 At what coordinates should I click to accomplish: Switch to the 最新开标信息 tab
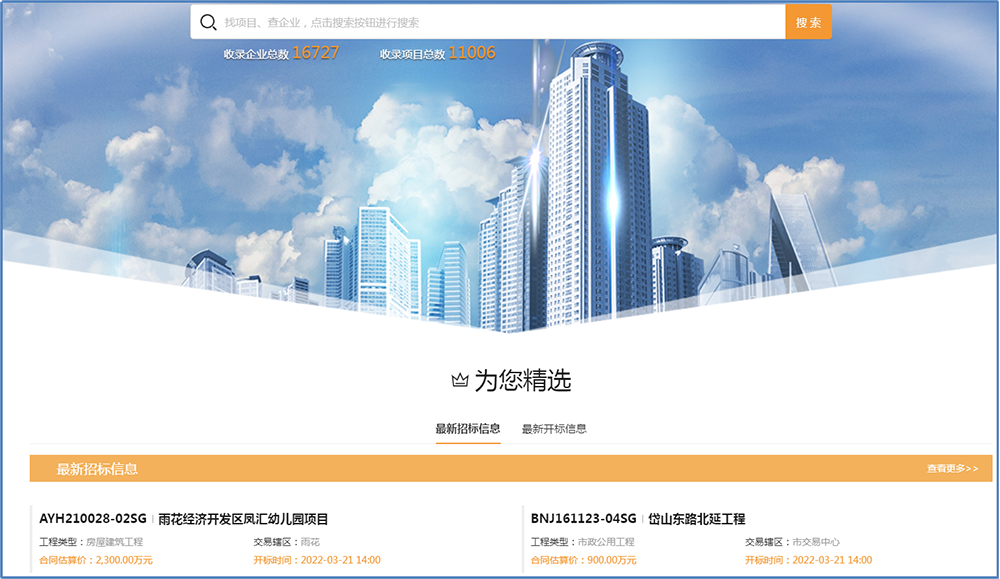click(x=554, y=429)
